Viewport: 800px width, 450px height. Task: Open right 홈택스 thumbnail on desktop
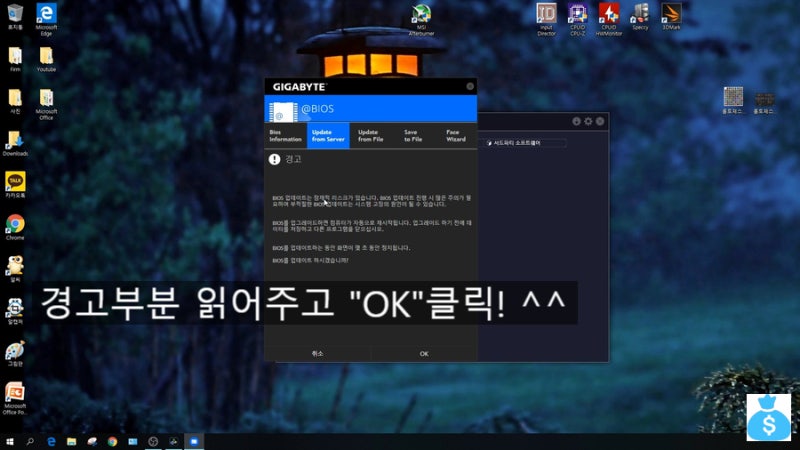pyautogui.click(x=764, y=103)
